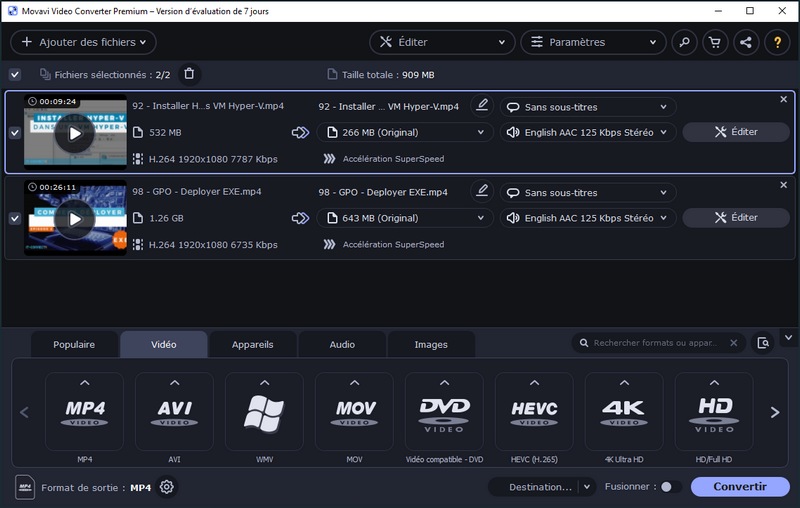800x508 pixels.
Task: Delete selected files with the trash icon
Action: [190, 74]
